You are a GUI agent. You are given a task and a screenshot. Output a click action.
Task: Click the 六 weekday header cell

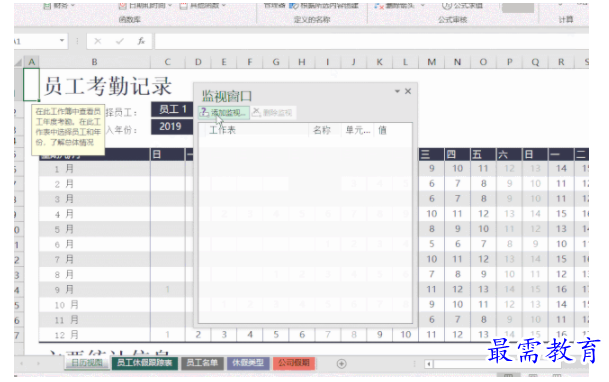[509, 155]
